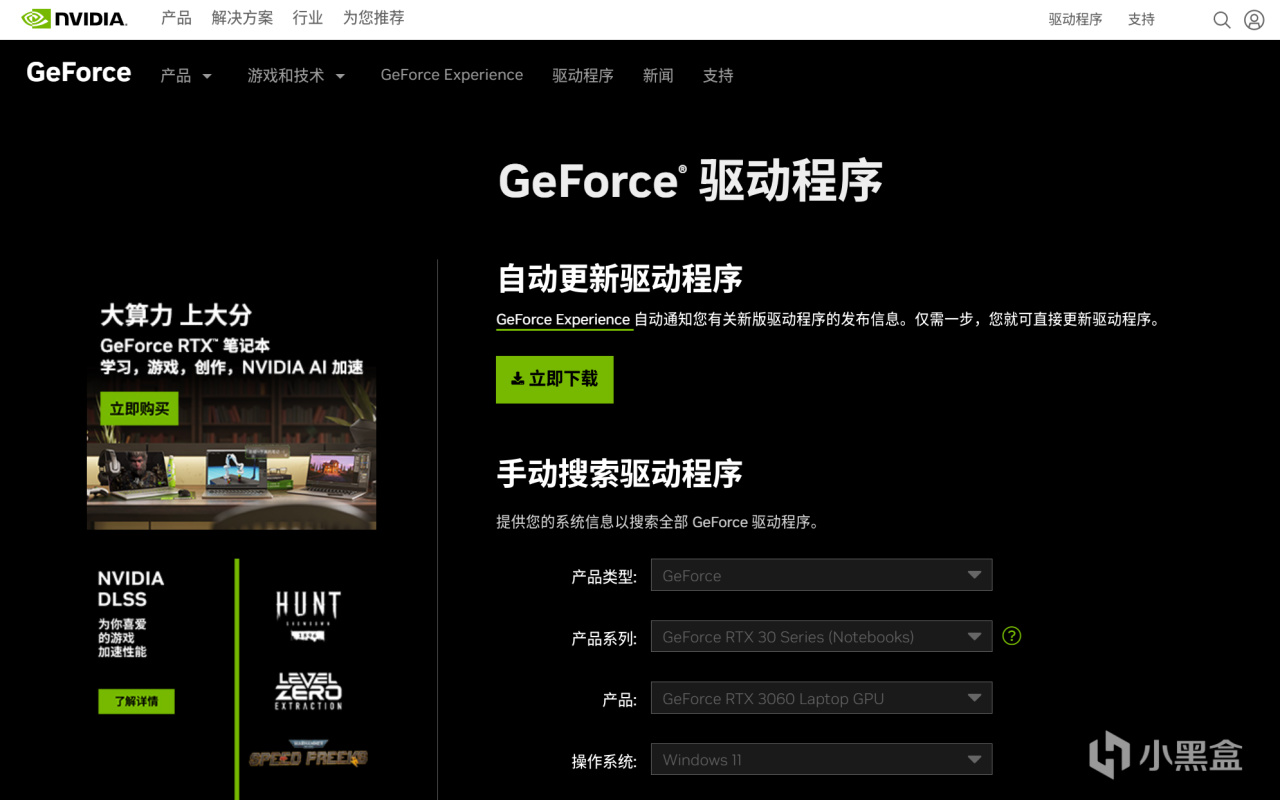1280x800 pixels.
Task: Click the help question mark icon
Action: click(x=1012, y=635)
